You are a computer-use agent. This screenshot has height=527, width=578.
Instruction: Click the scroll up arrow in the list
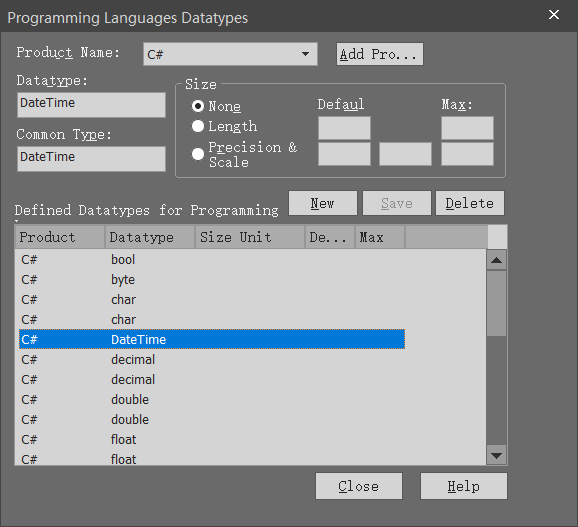497,260
